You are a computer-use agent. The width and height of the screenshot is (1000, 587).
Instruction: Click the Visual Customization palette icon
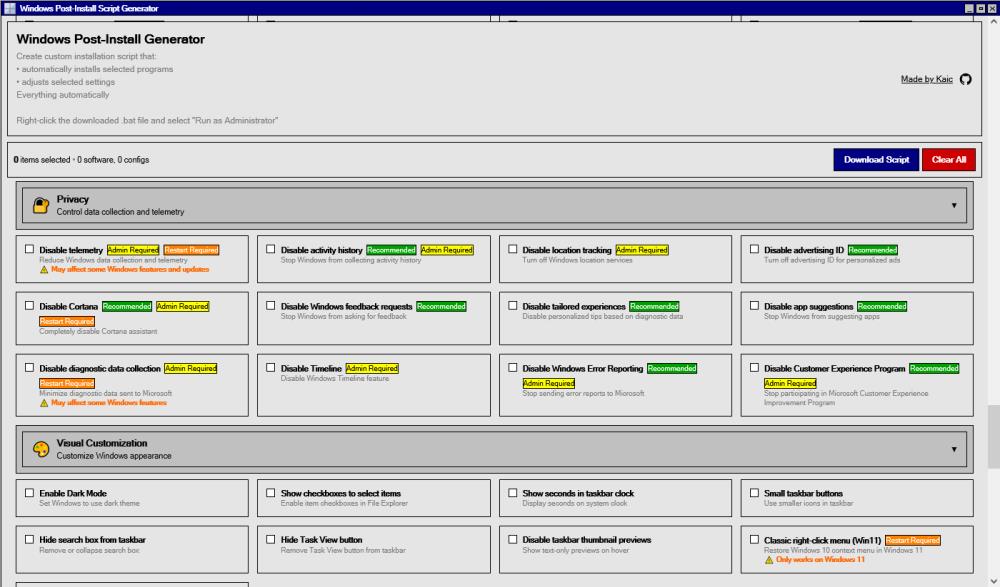click(x=41, y=449)
